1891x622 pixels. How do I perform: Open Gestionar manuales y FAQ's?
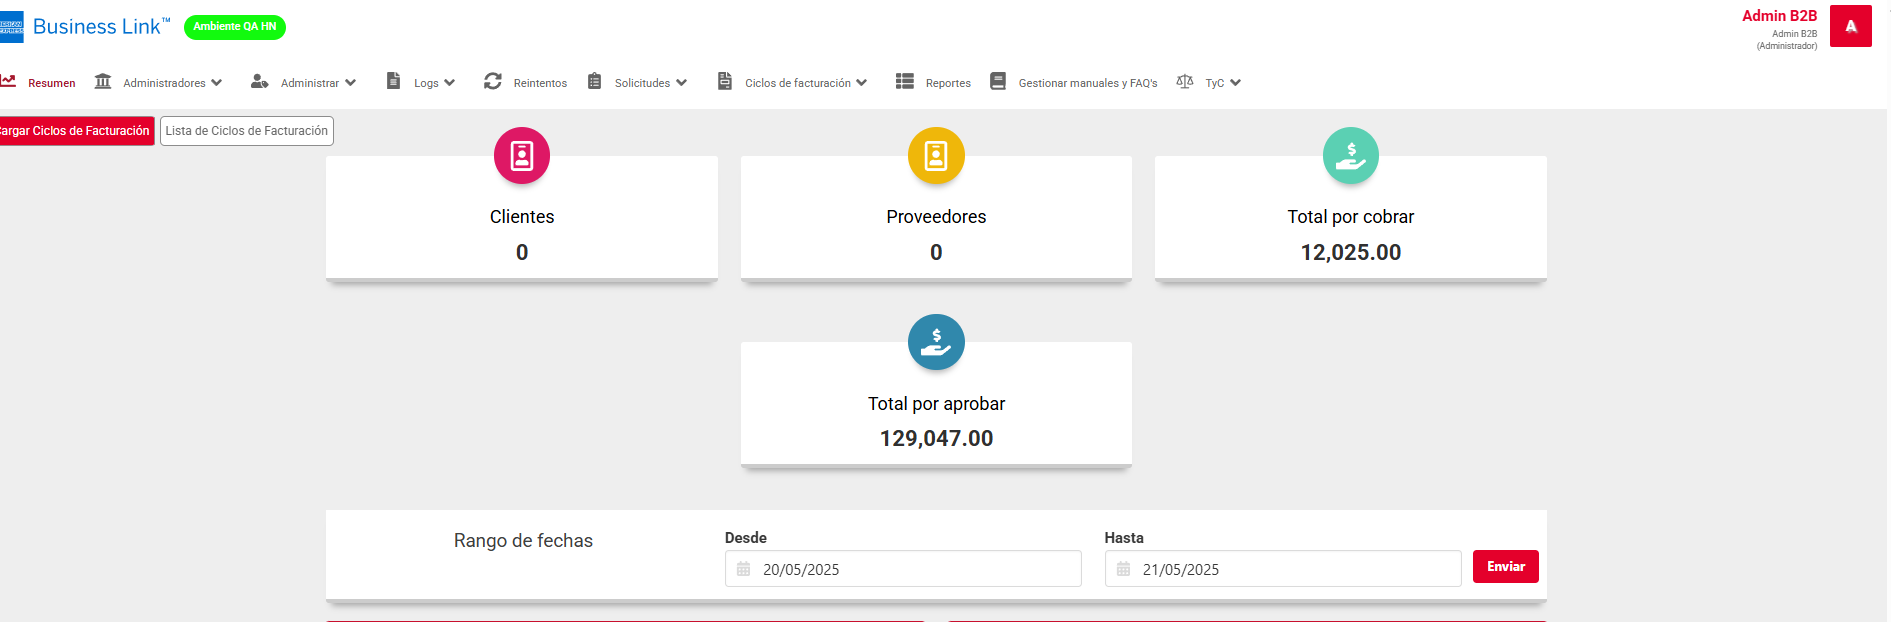[1087, 83]
